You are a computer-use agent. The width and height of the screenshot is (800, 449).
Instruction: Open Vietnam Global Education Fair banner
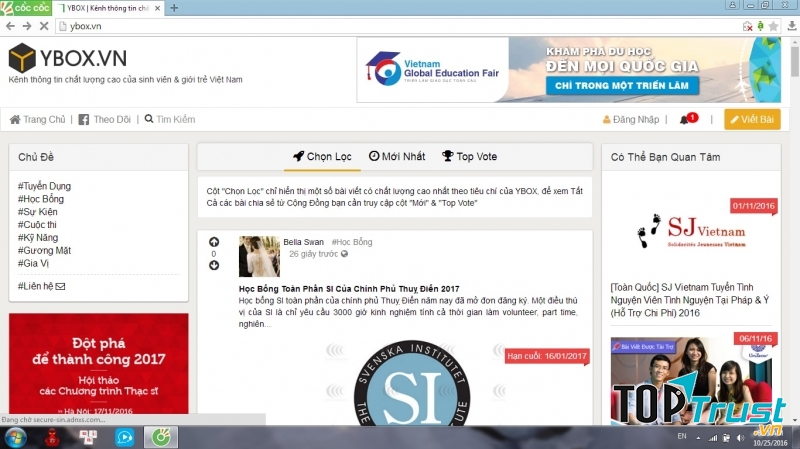point(569,70)
